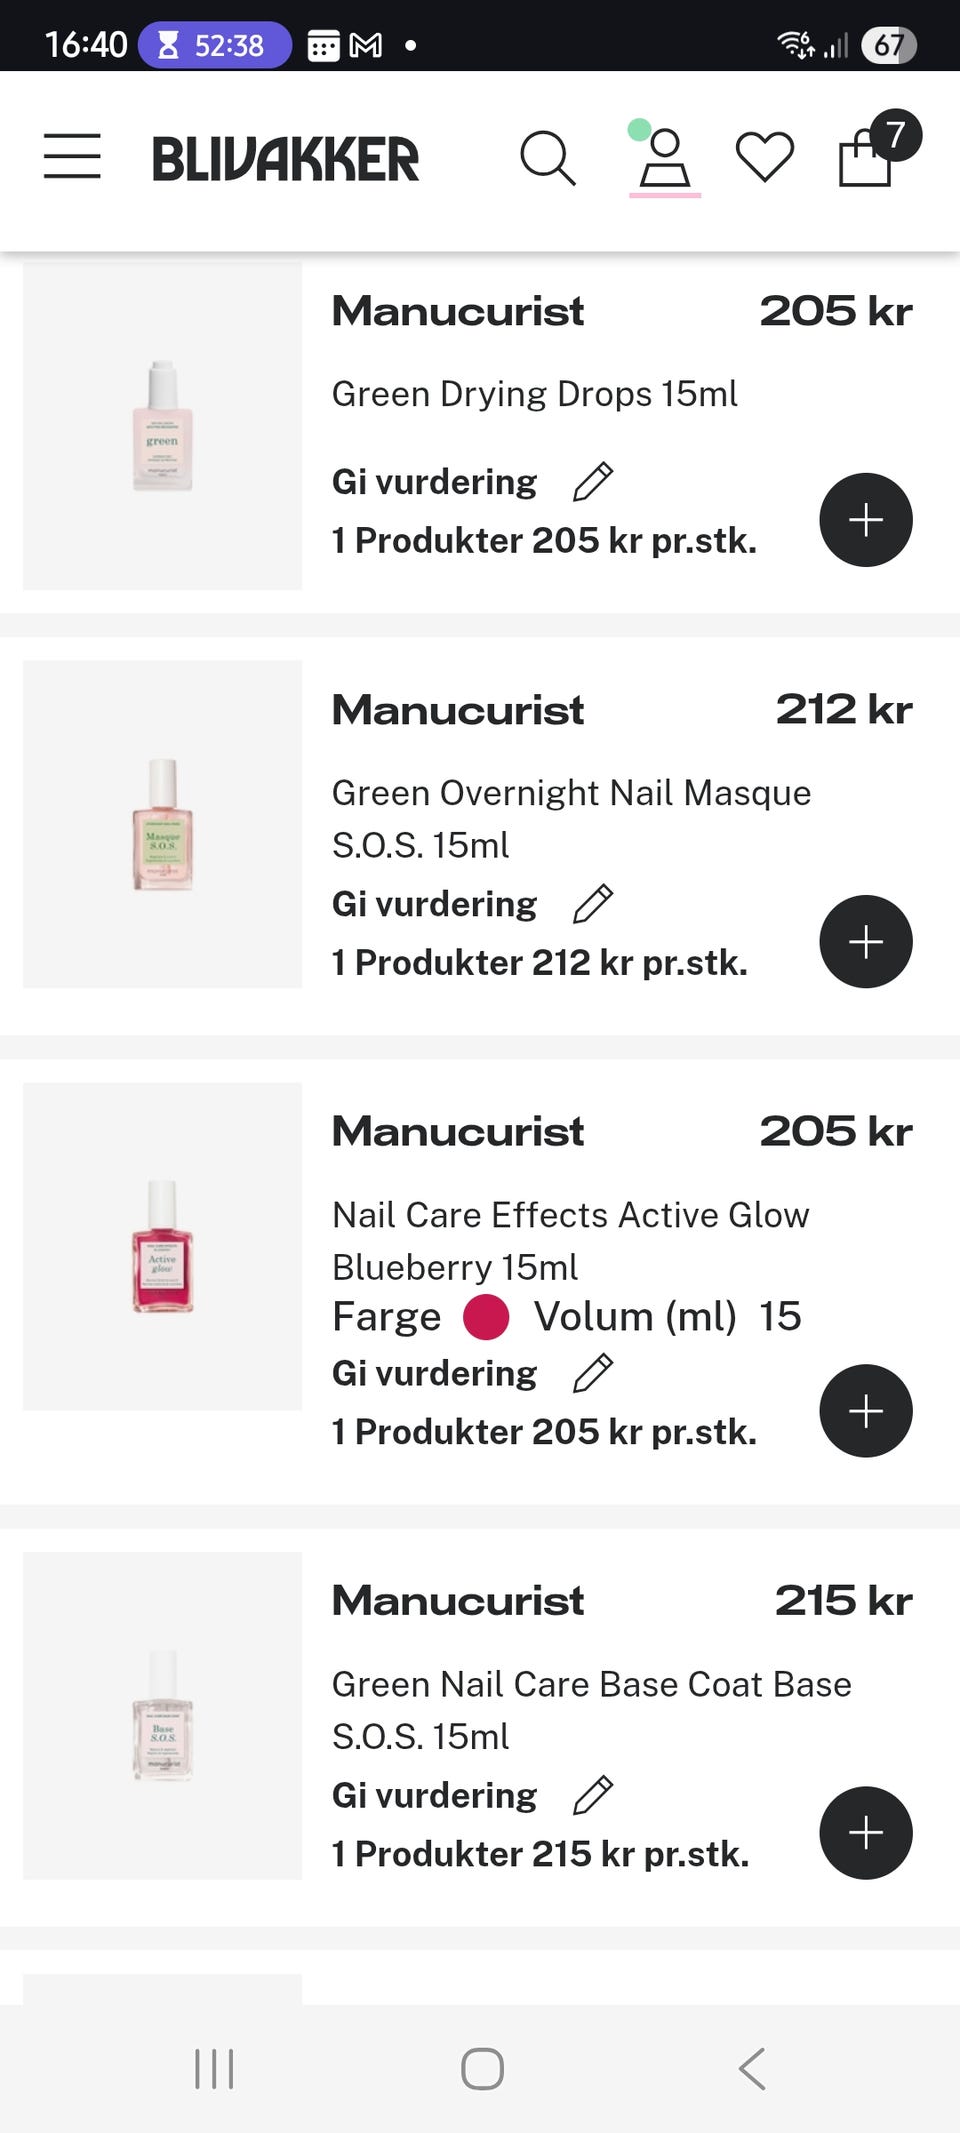
Task: Tap pencil icon for Base Coat S.O.S. review
Action: click(593, 1795)
